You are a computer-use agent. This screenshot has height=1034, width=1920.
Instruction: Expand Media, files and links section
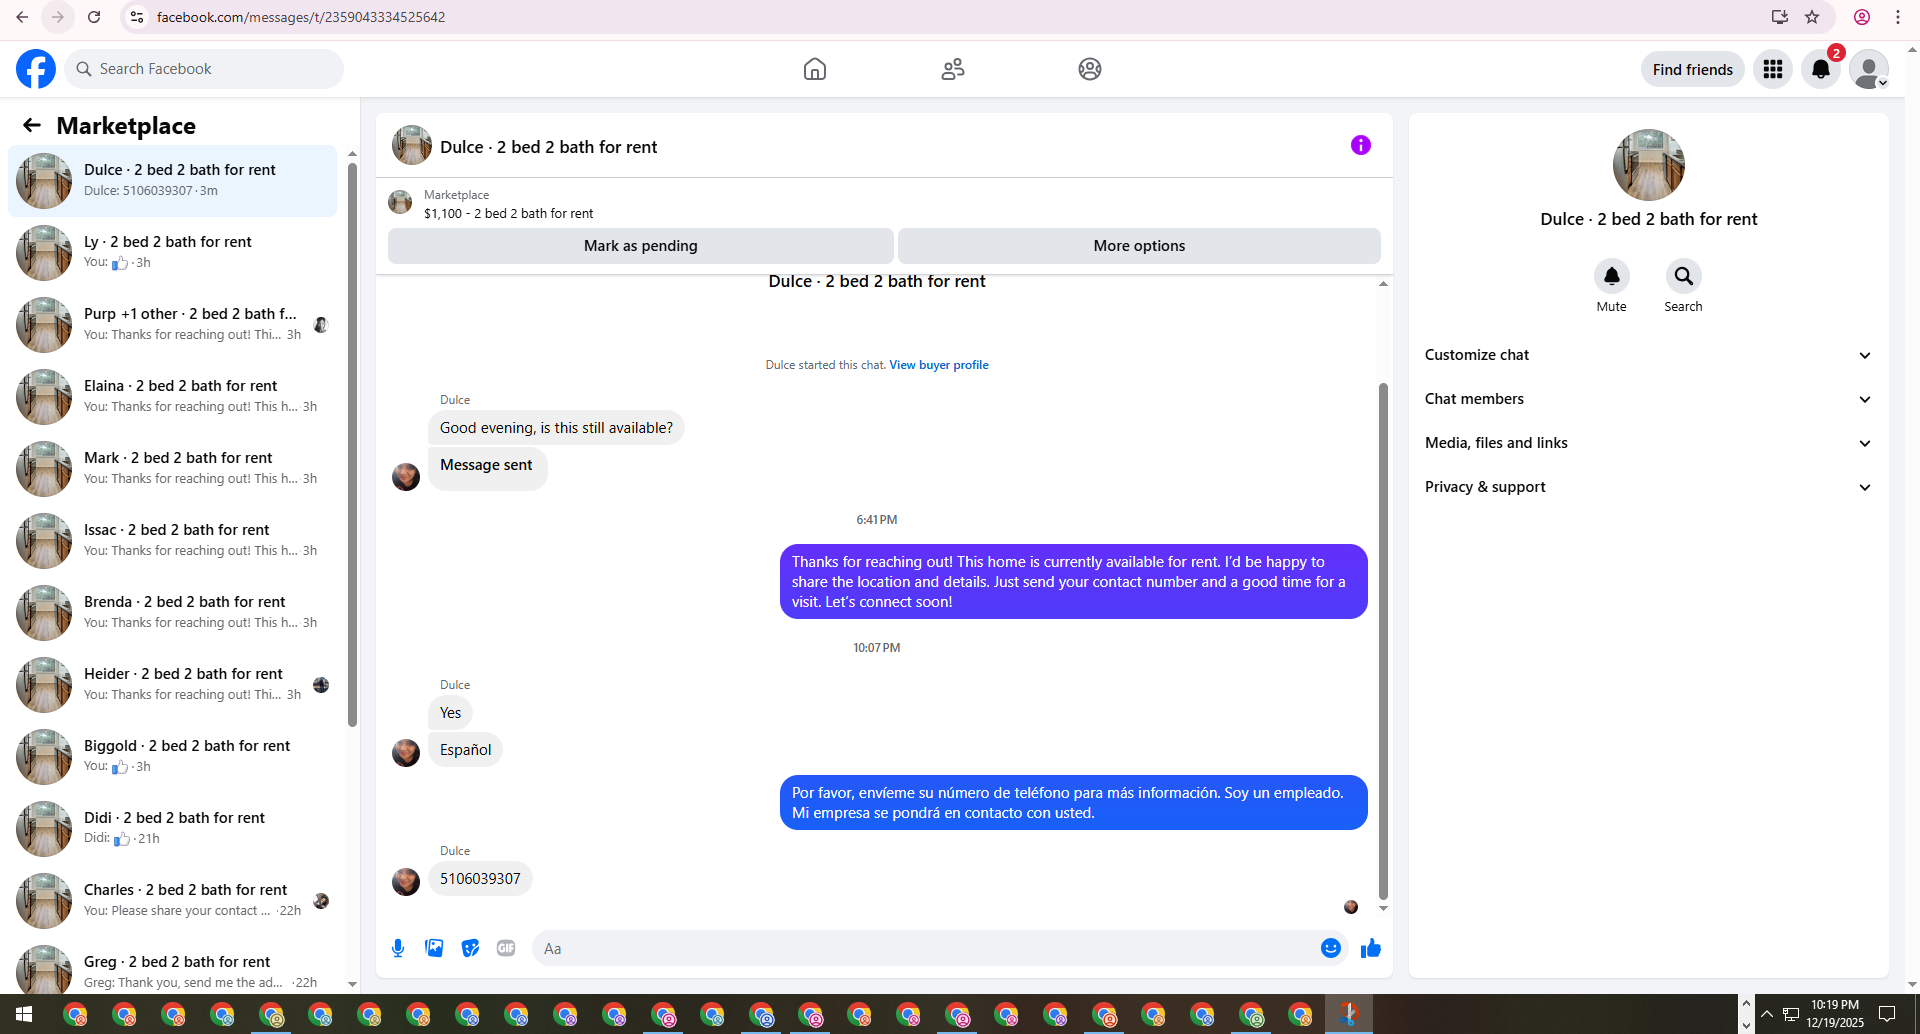coord(1648,443)
